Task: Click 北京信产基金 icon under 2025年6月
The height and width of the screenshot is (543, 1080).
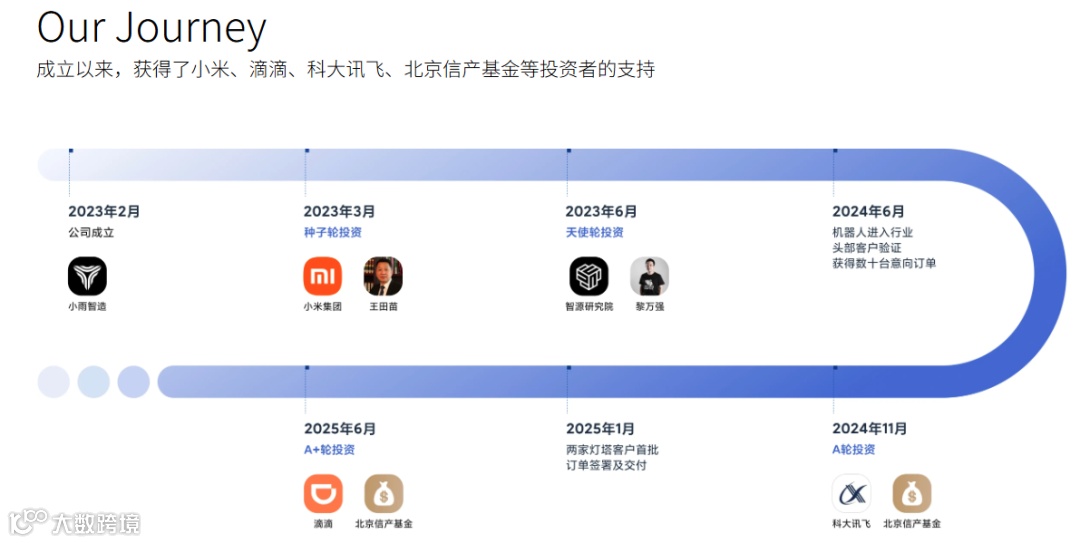Action: pos(384,493)
